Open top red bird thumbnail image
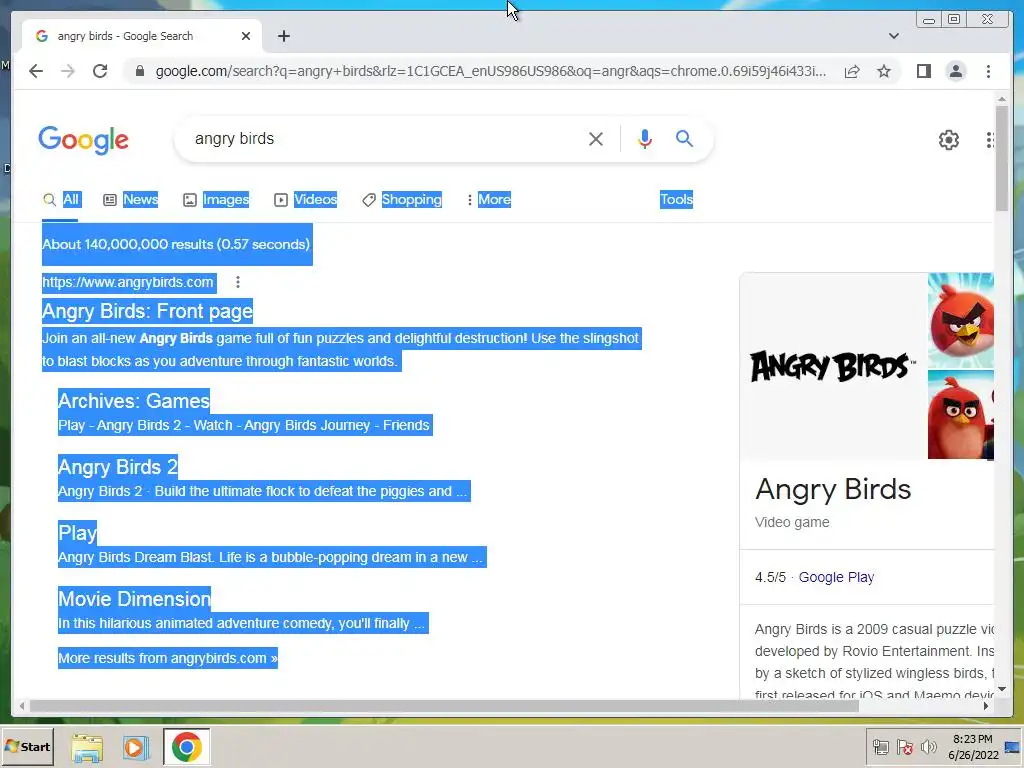1024x768 pixels. click(x=961, y=320)
